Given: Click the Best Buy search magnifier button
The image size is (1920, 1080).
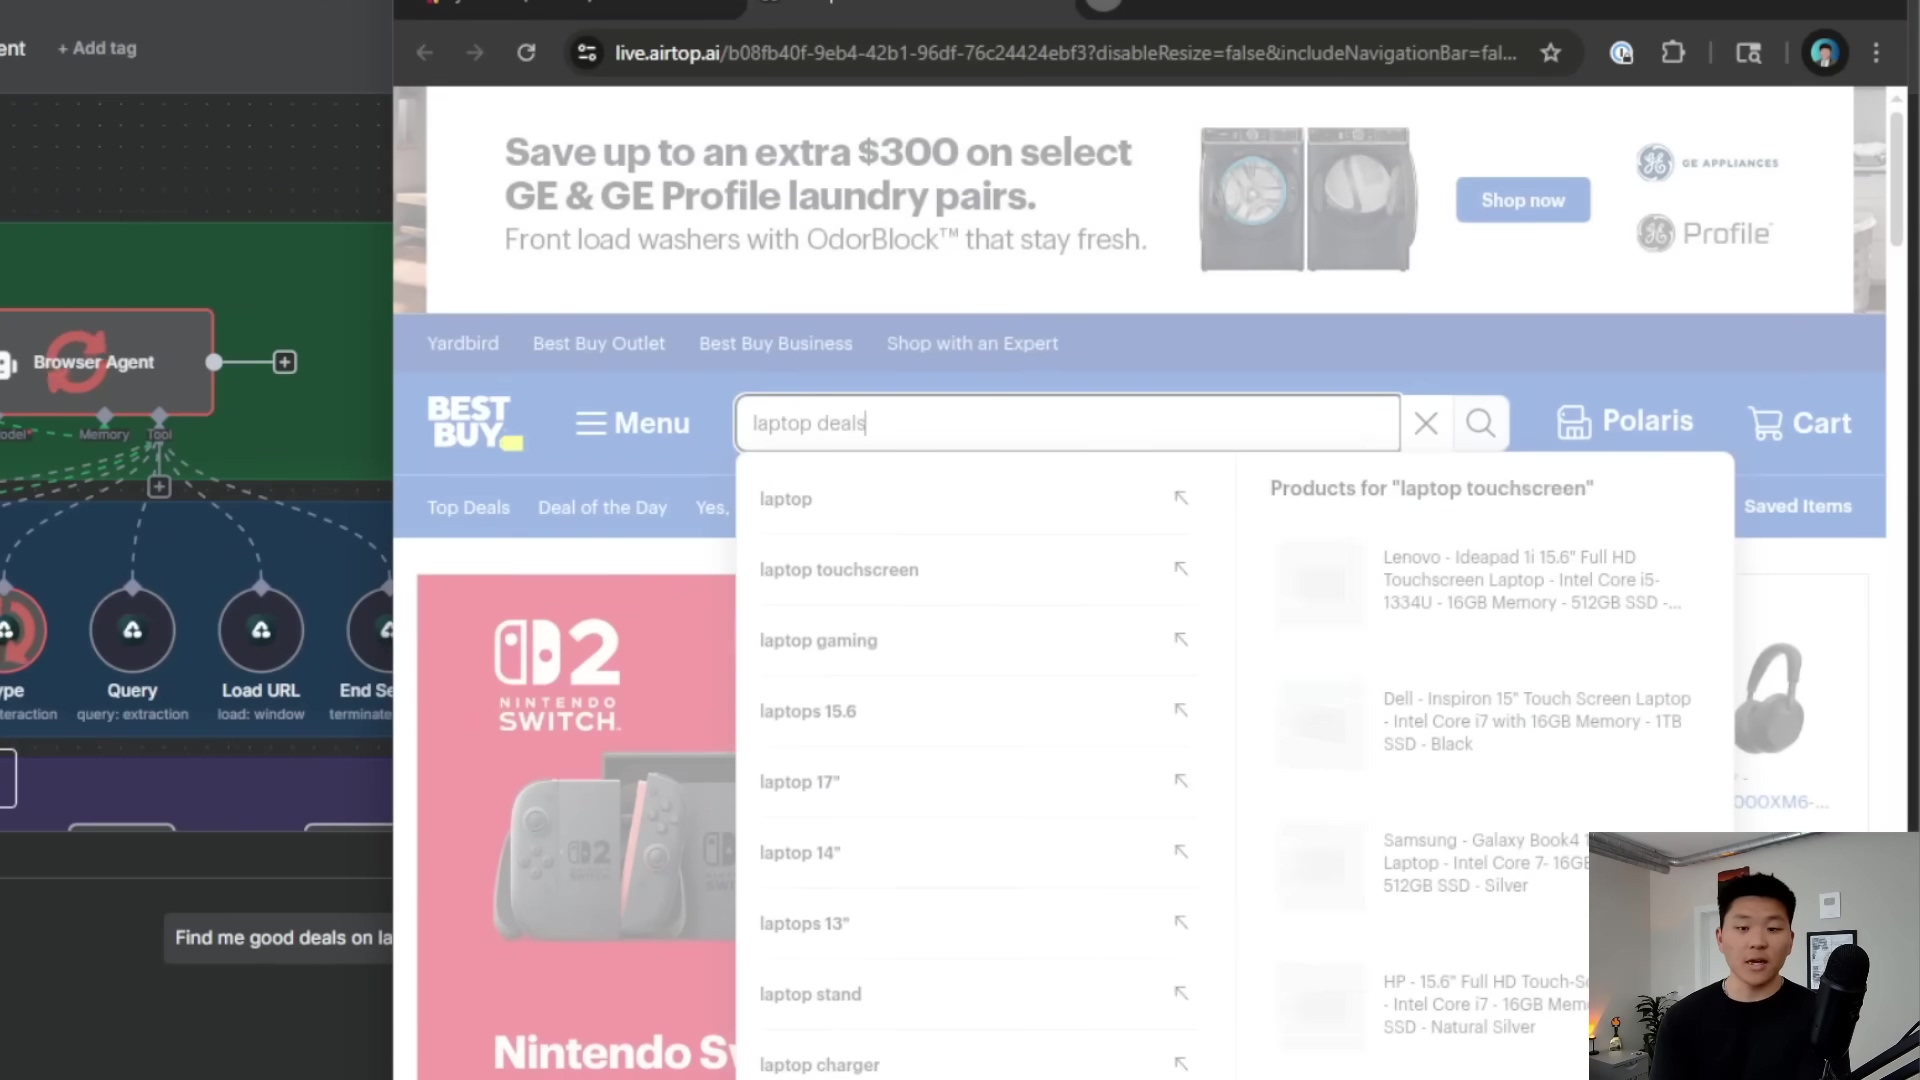Looking at the screenshot, I should (1480, 423).
